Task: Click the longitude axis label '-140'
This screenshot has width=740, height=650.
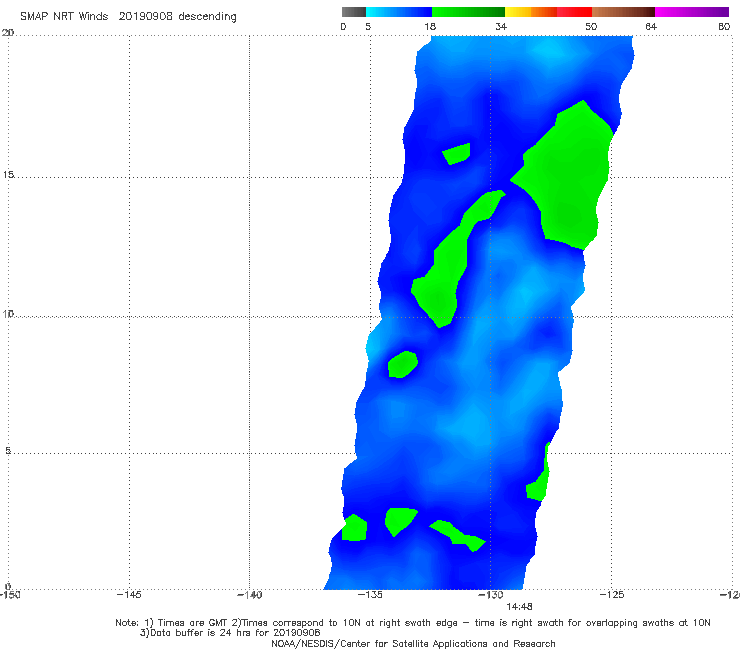Action: (249, 595)
